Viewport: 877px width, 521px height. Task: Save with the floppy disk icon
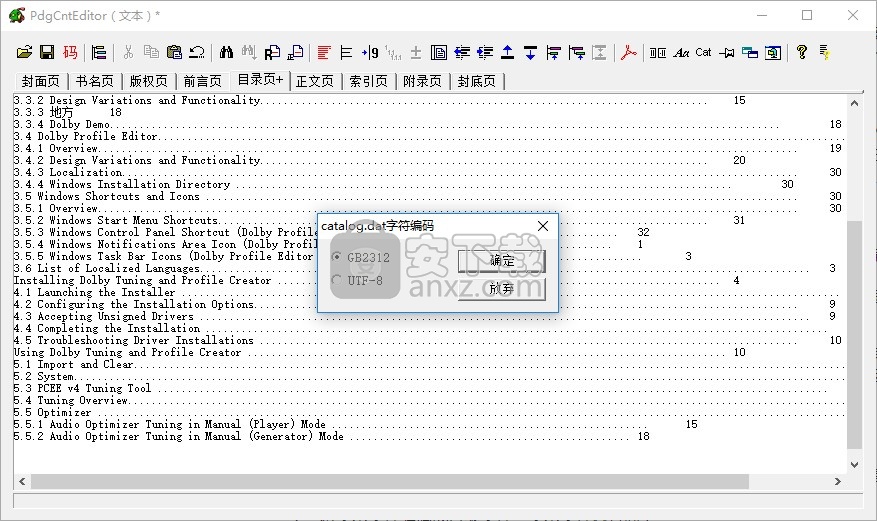pyautogui.click(x=47, y=53)
